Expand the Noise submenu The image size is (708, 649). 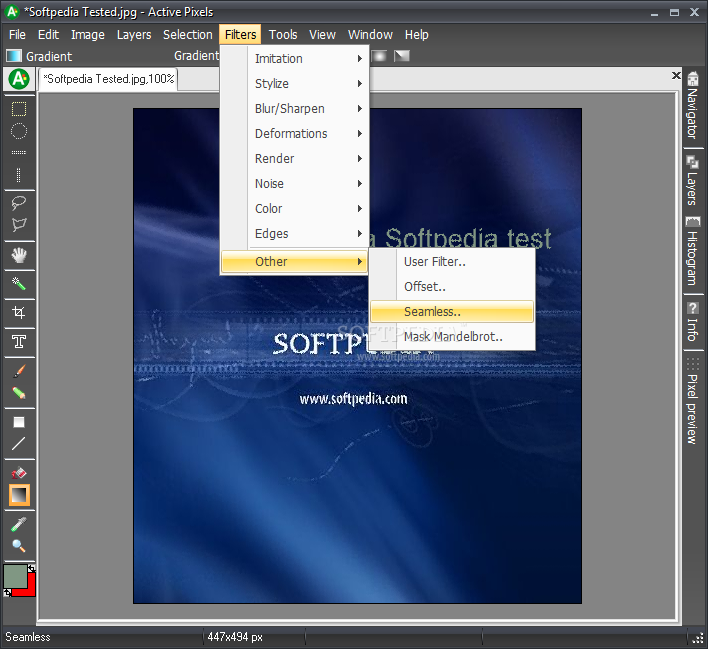pos(294,184)
